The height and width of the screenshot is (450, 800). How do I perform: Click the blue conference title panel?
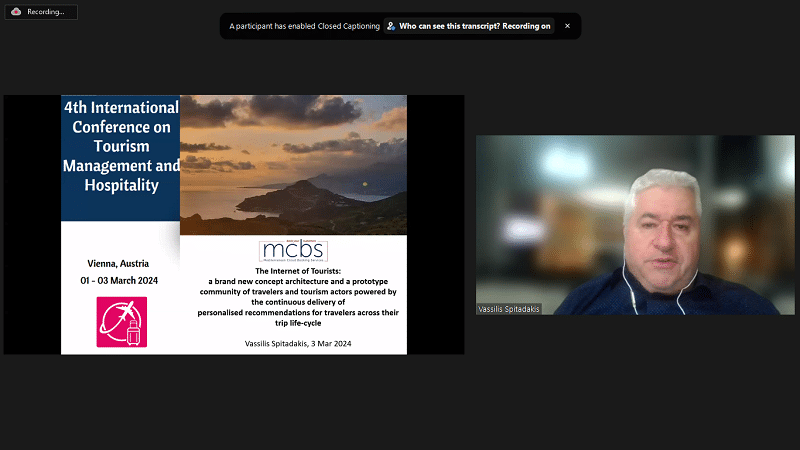[121, 160]
